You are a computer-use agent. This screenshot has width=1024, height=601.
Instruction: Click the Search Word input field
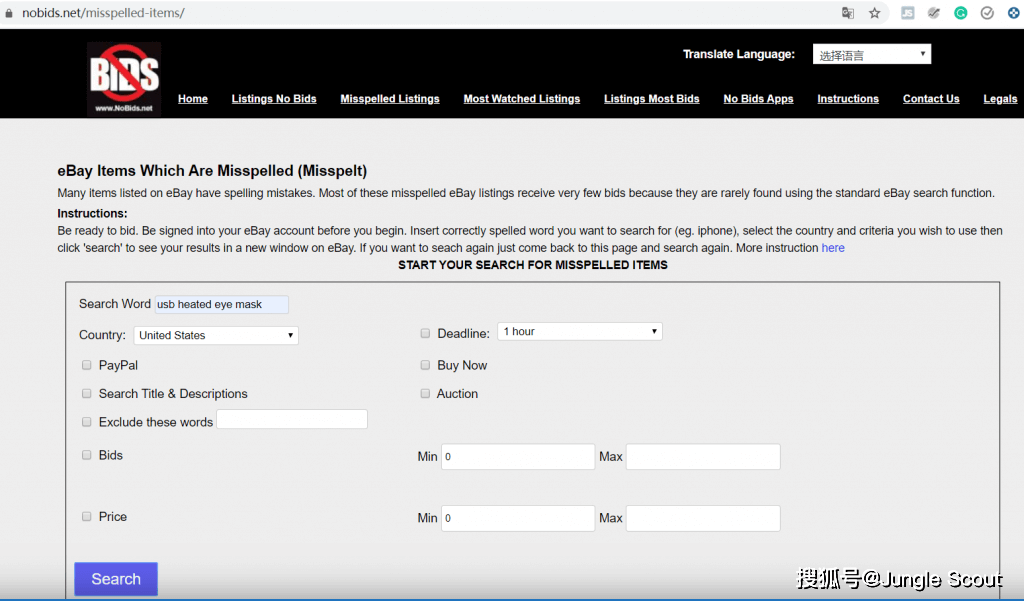click(221, 304)
